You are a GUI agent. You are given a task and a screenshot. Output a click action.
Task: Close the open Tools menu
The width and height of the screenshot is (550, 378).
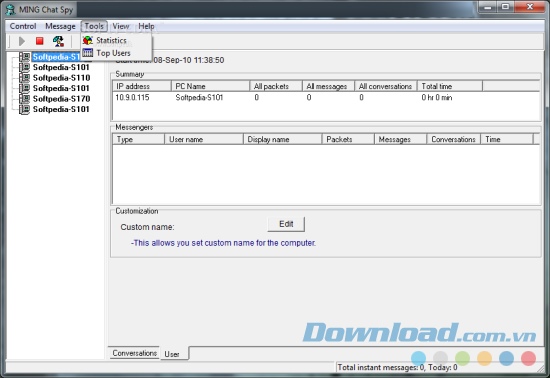pyautogui.click(x=94, y=26)
